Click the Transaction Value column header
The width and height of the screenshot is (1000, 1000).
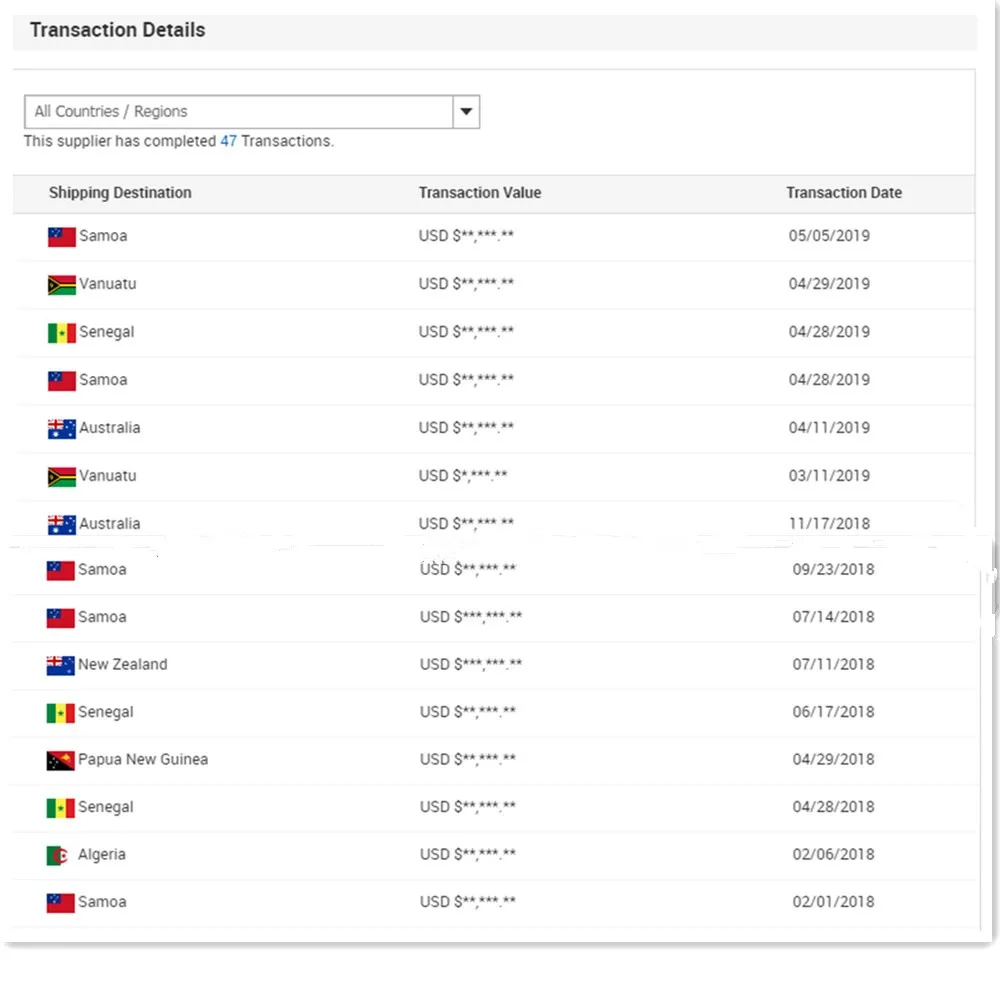click(x=480, y=193)
